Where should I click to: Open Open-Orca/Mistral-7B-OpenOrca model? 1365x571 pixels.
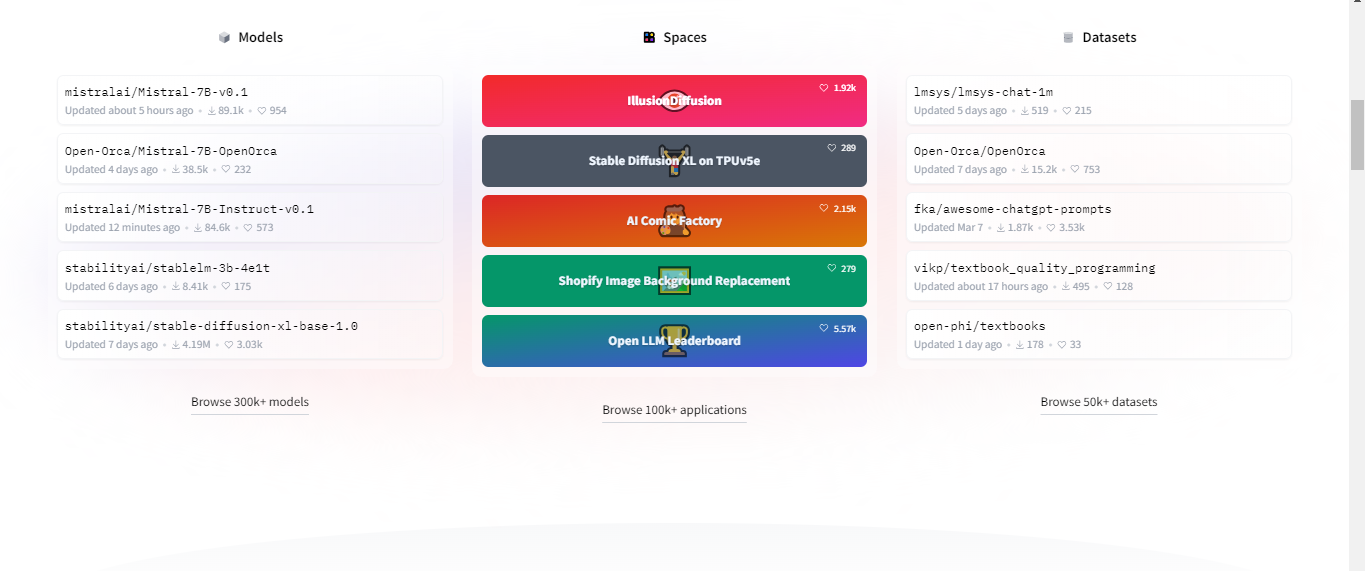pyautogui.click(x=250, y=159)
